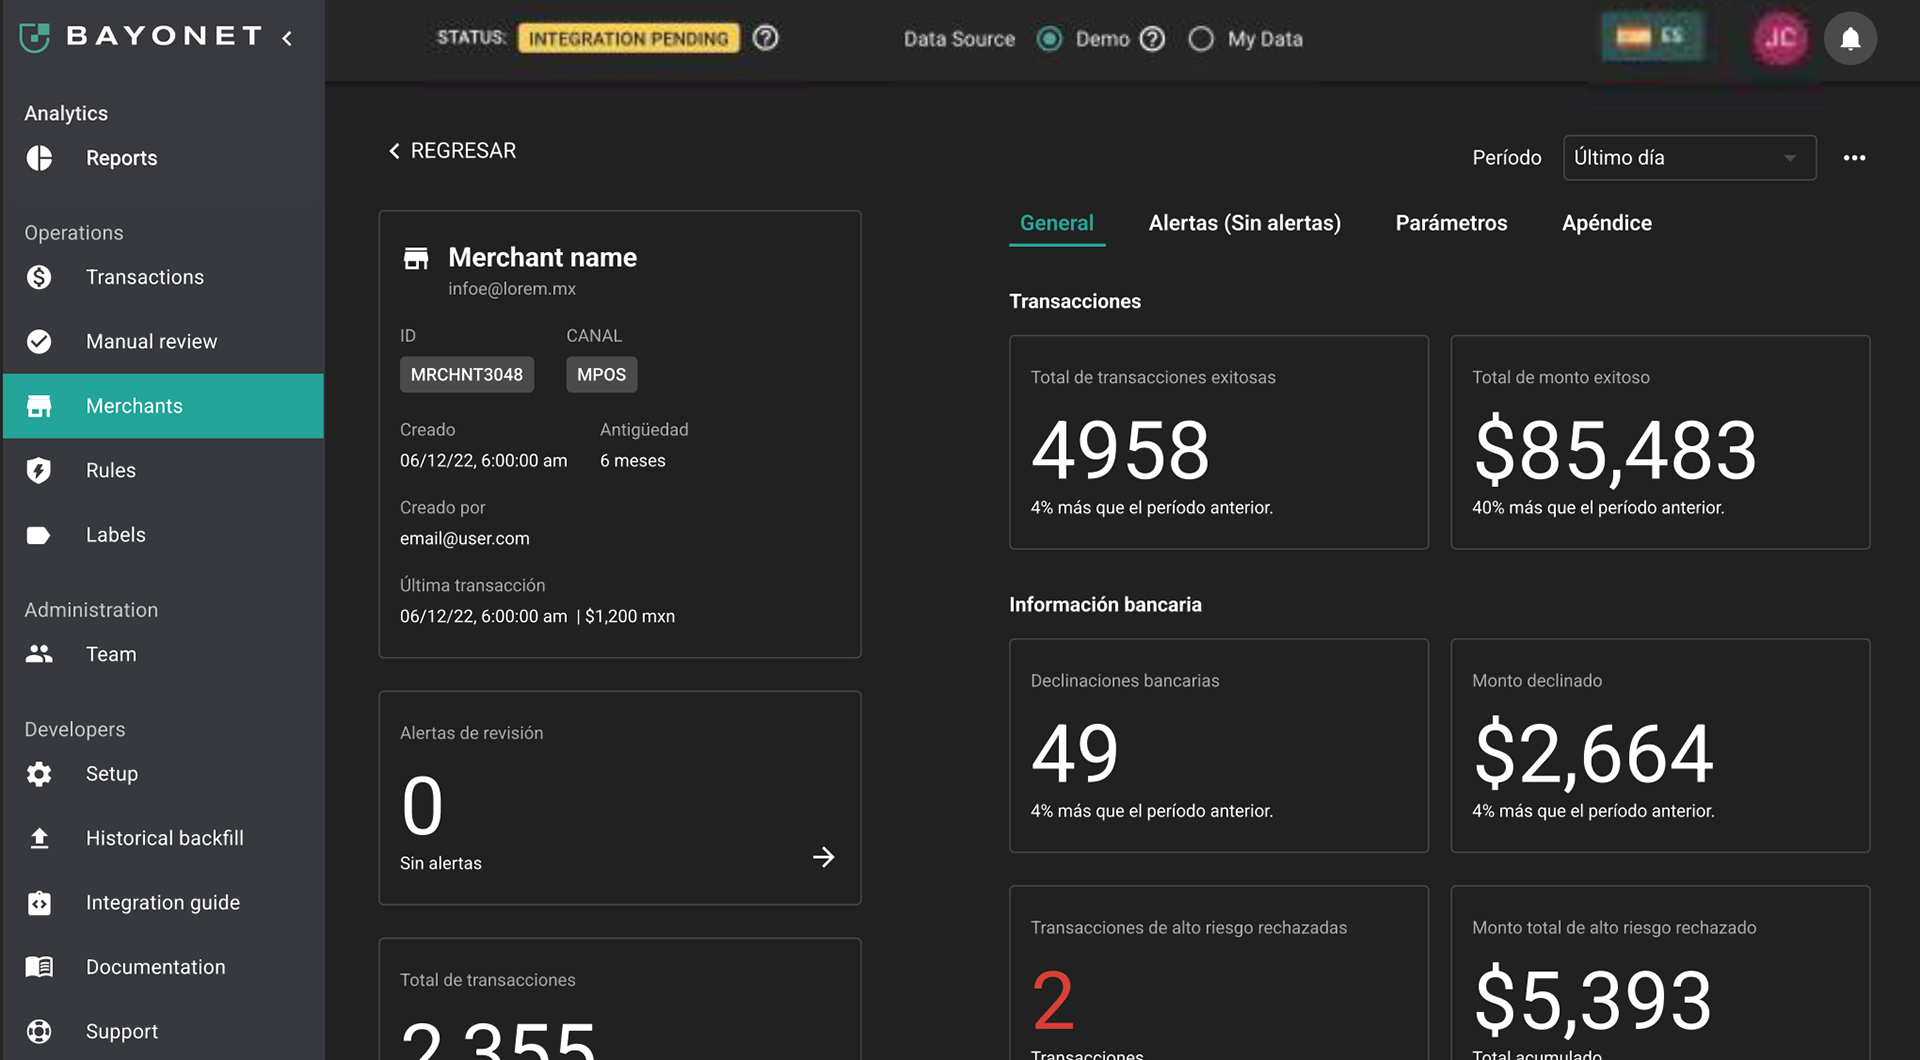This screenshot has width=1920, height=1060.
Task: Open the JC user avatar menu
Action: coord(1780,38)
